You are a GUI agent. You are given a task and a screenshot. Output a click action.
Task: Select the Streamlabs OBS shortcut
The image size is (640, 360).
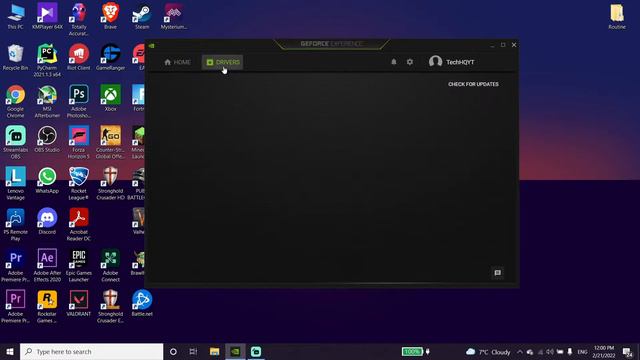pos(16,142)
